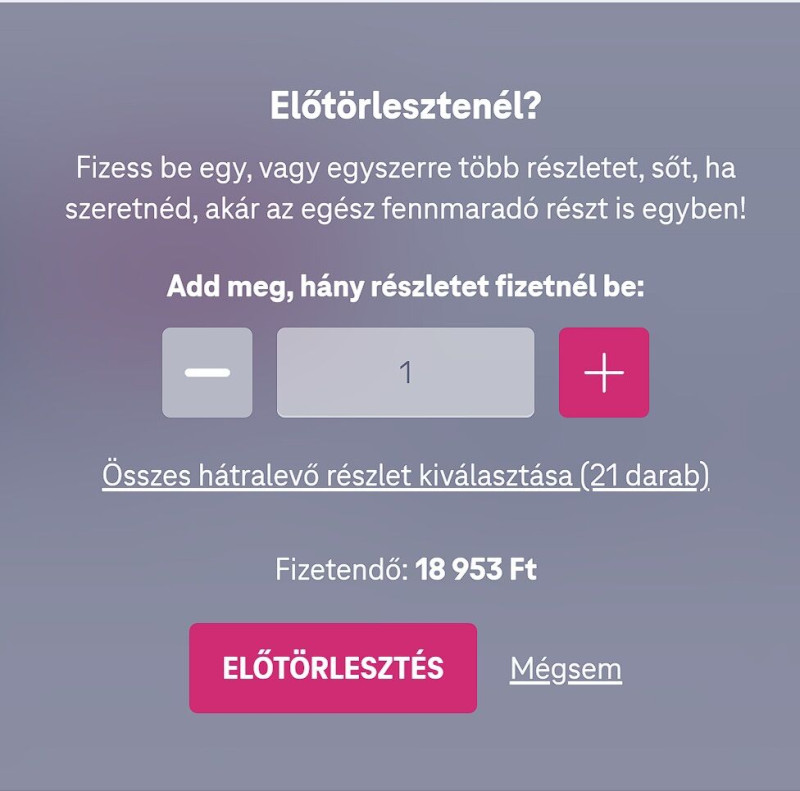Select all 21 remaining installments link
Screen dimensions: 800x791
point(405,475)
